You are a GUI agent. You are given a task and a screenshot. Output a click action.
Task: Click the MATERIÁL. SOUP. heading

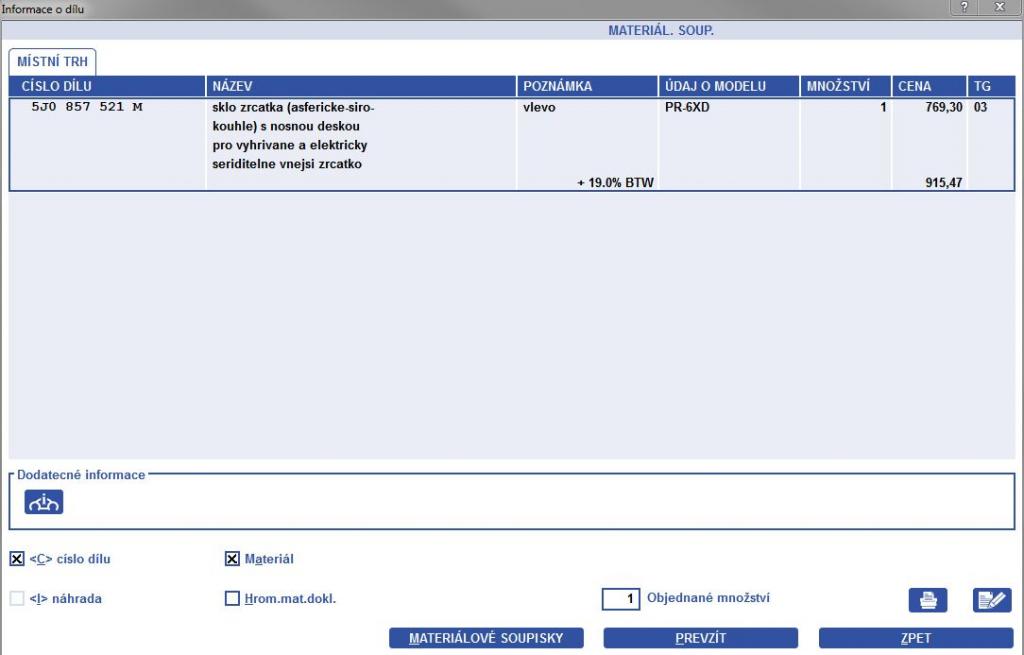click(661, 31)
